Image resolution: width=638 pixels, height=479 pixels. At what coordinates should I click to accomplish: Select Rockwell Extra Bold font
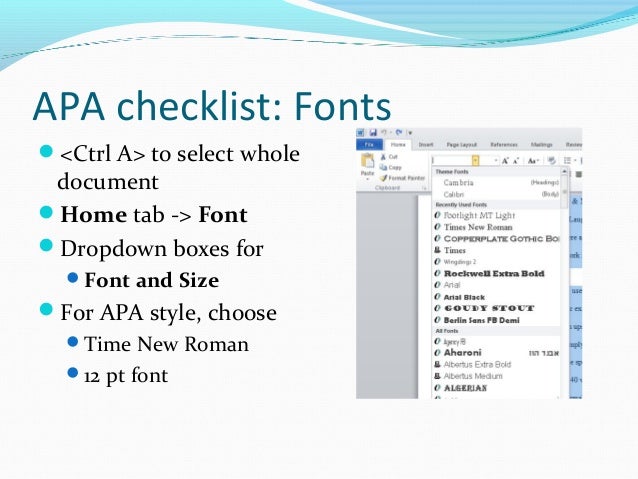[496, 273]
